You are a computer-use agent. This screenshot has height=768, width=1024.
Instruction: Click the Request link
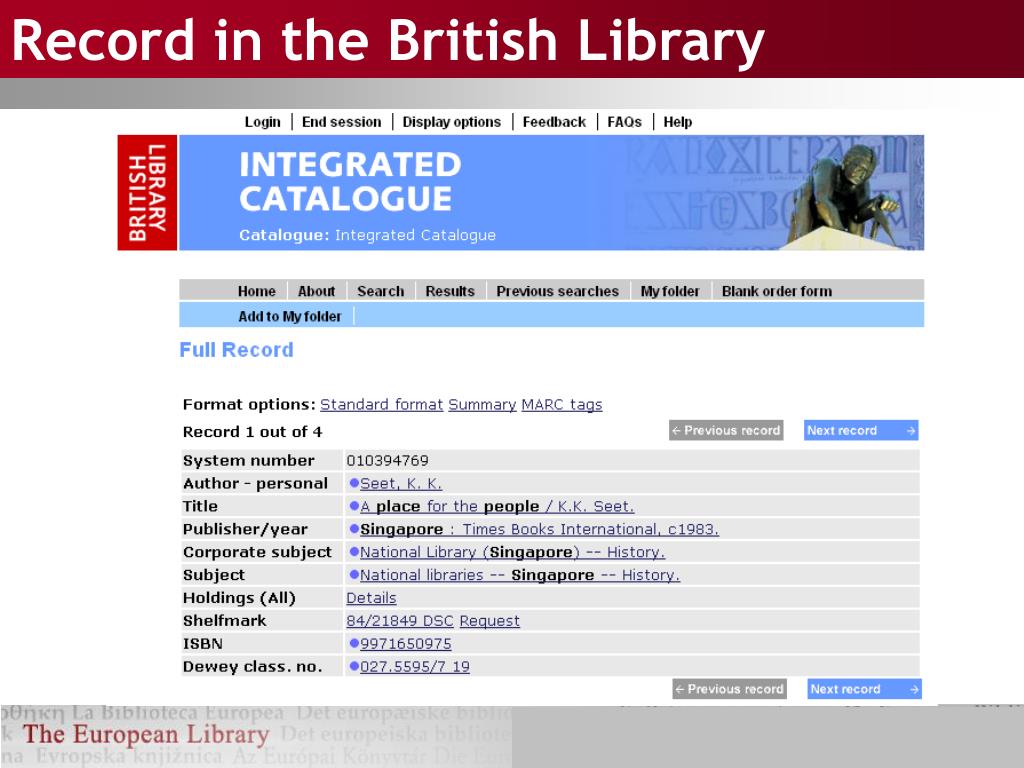pos(490,621)
